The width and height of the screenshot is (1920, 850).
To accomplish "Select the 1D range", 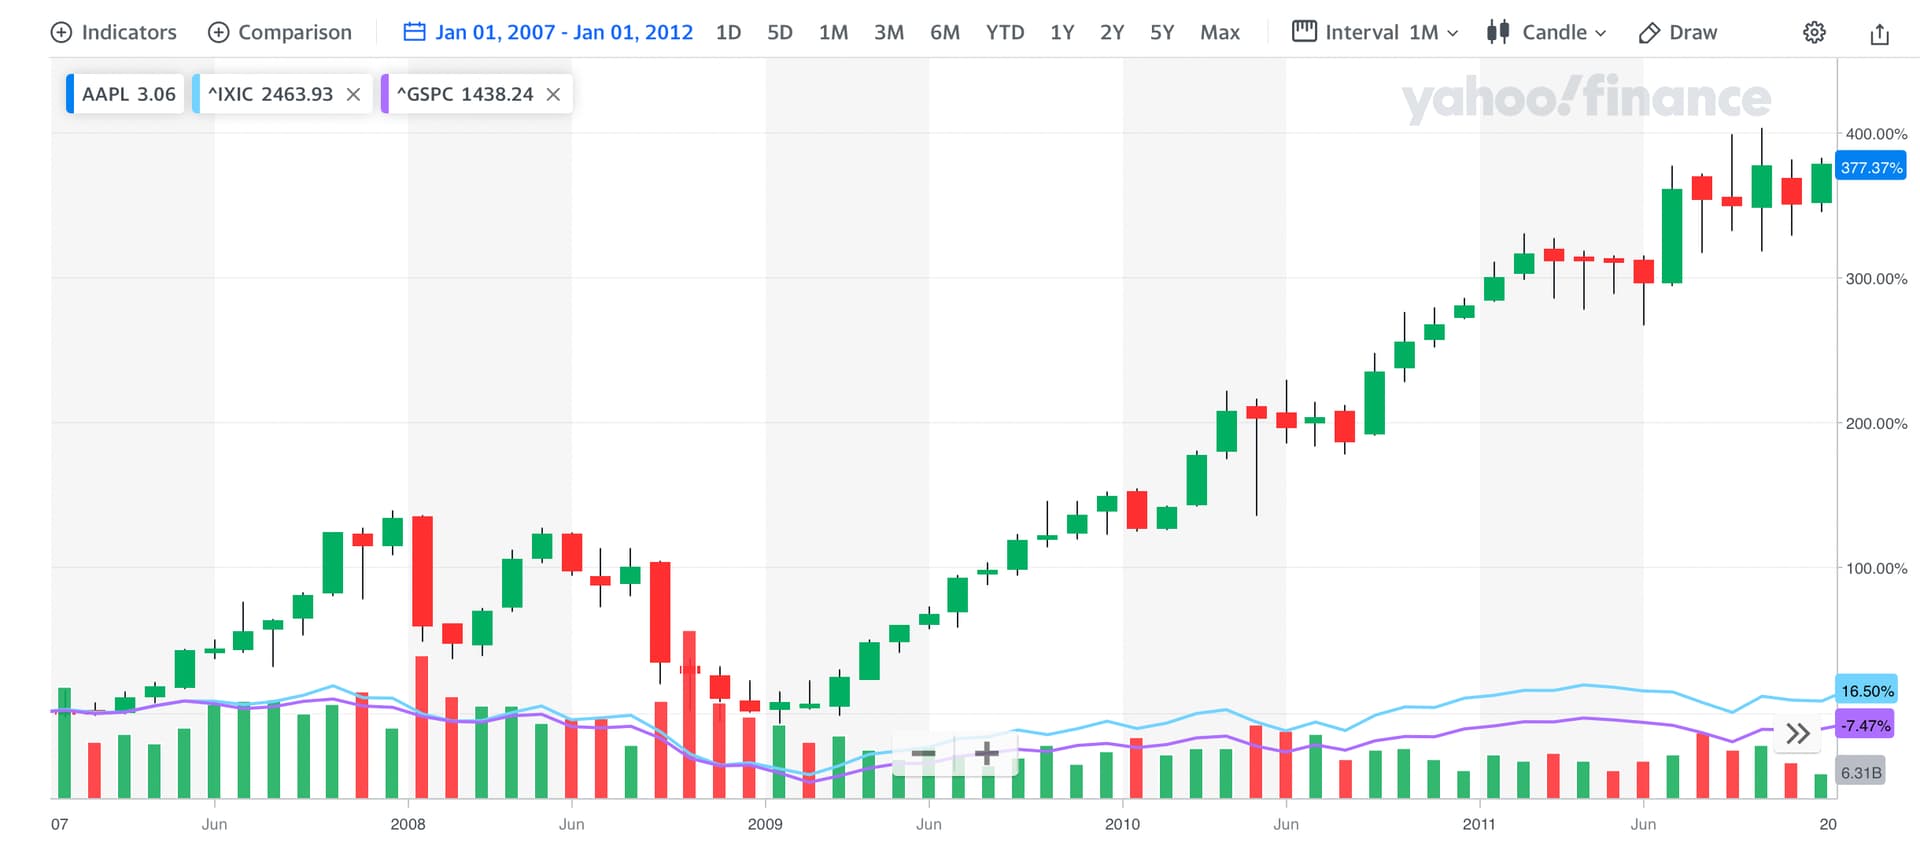I will (728, 32).
